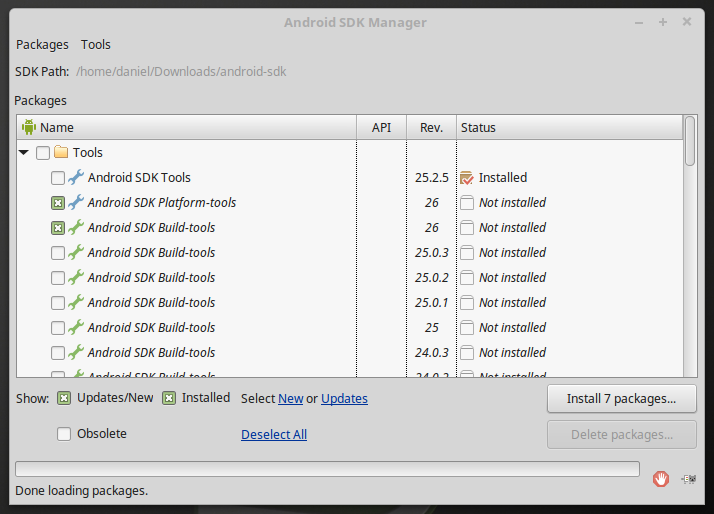The height and width of the screenshot is (514, 714).
Task: Click the Updates link
Action: [344, 399]
